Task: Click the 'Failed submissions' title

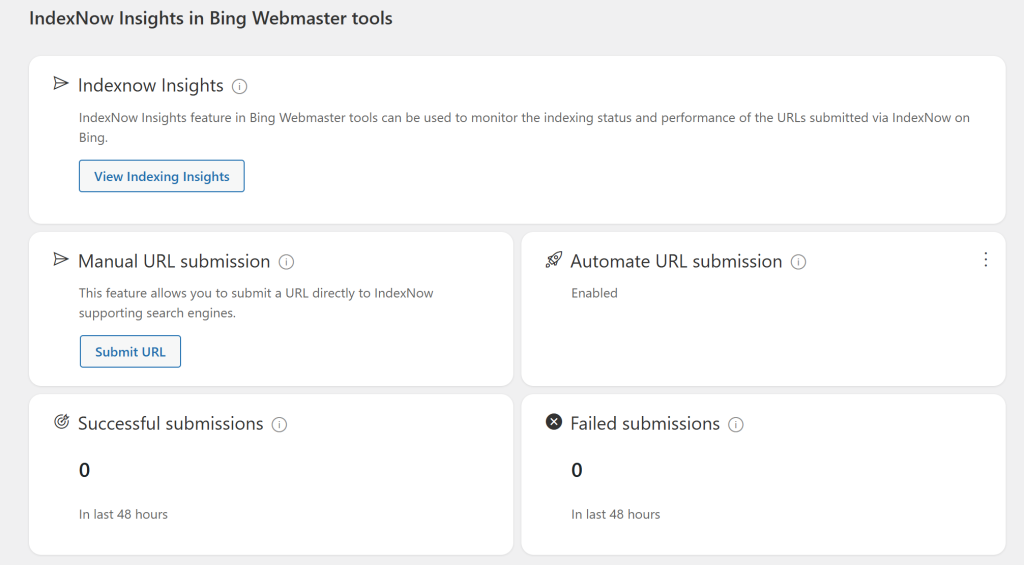Action: tap(645, 424)
